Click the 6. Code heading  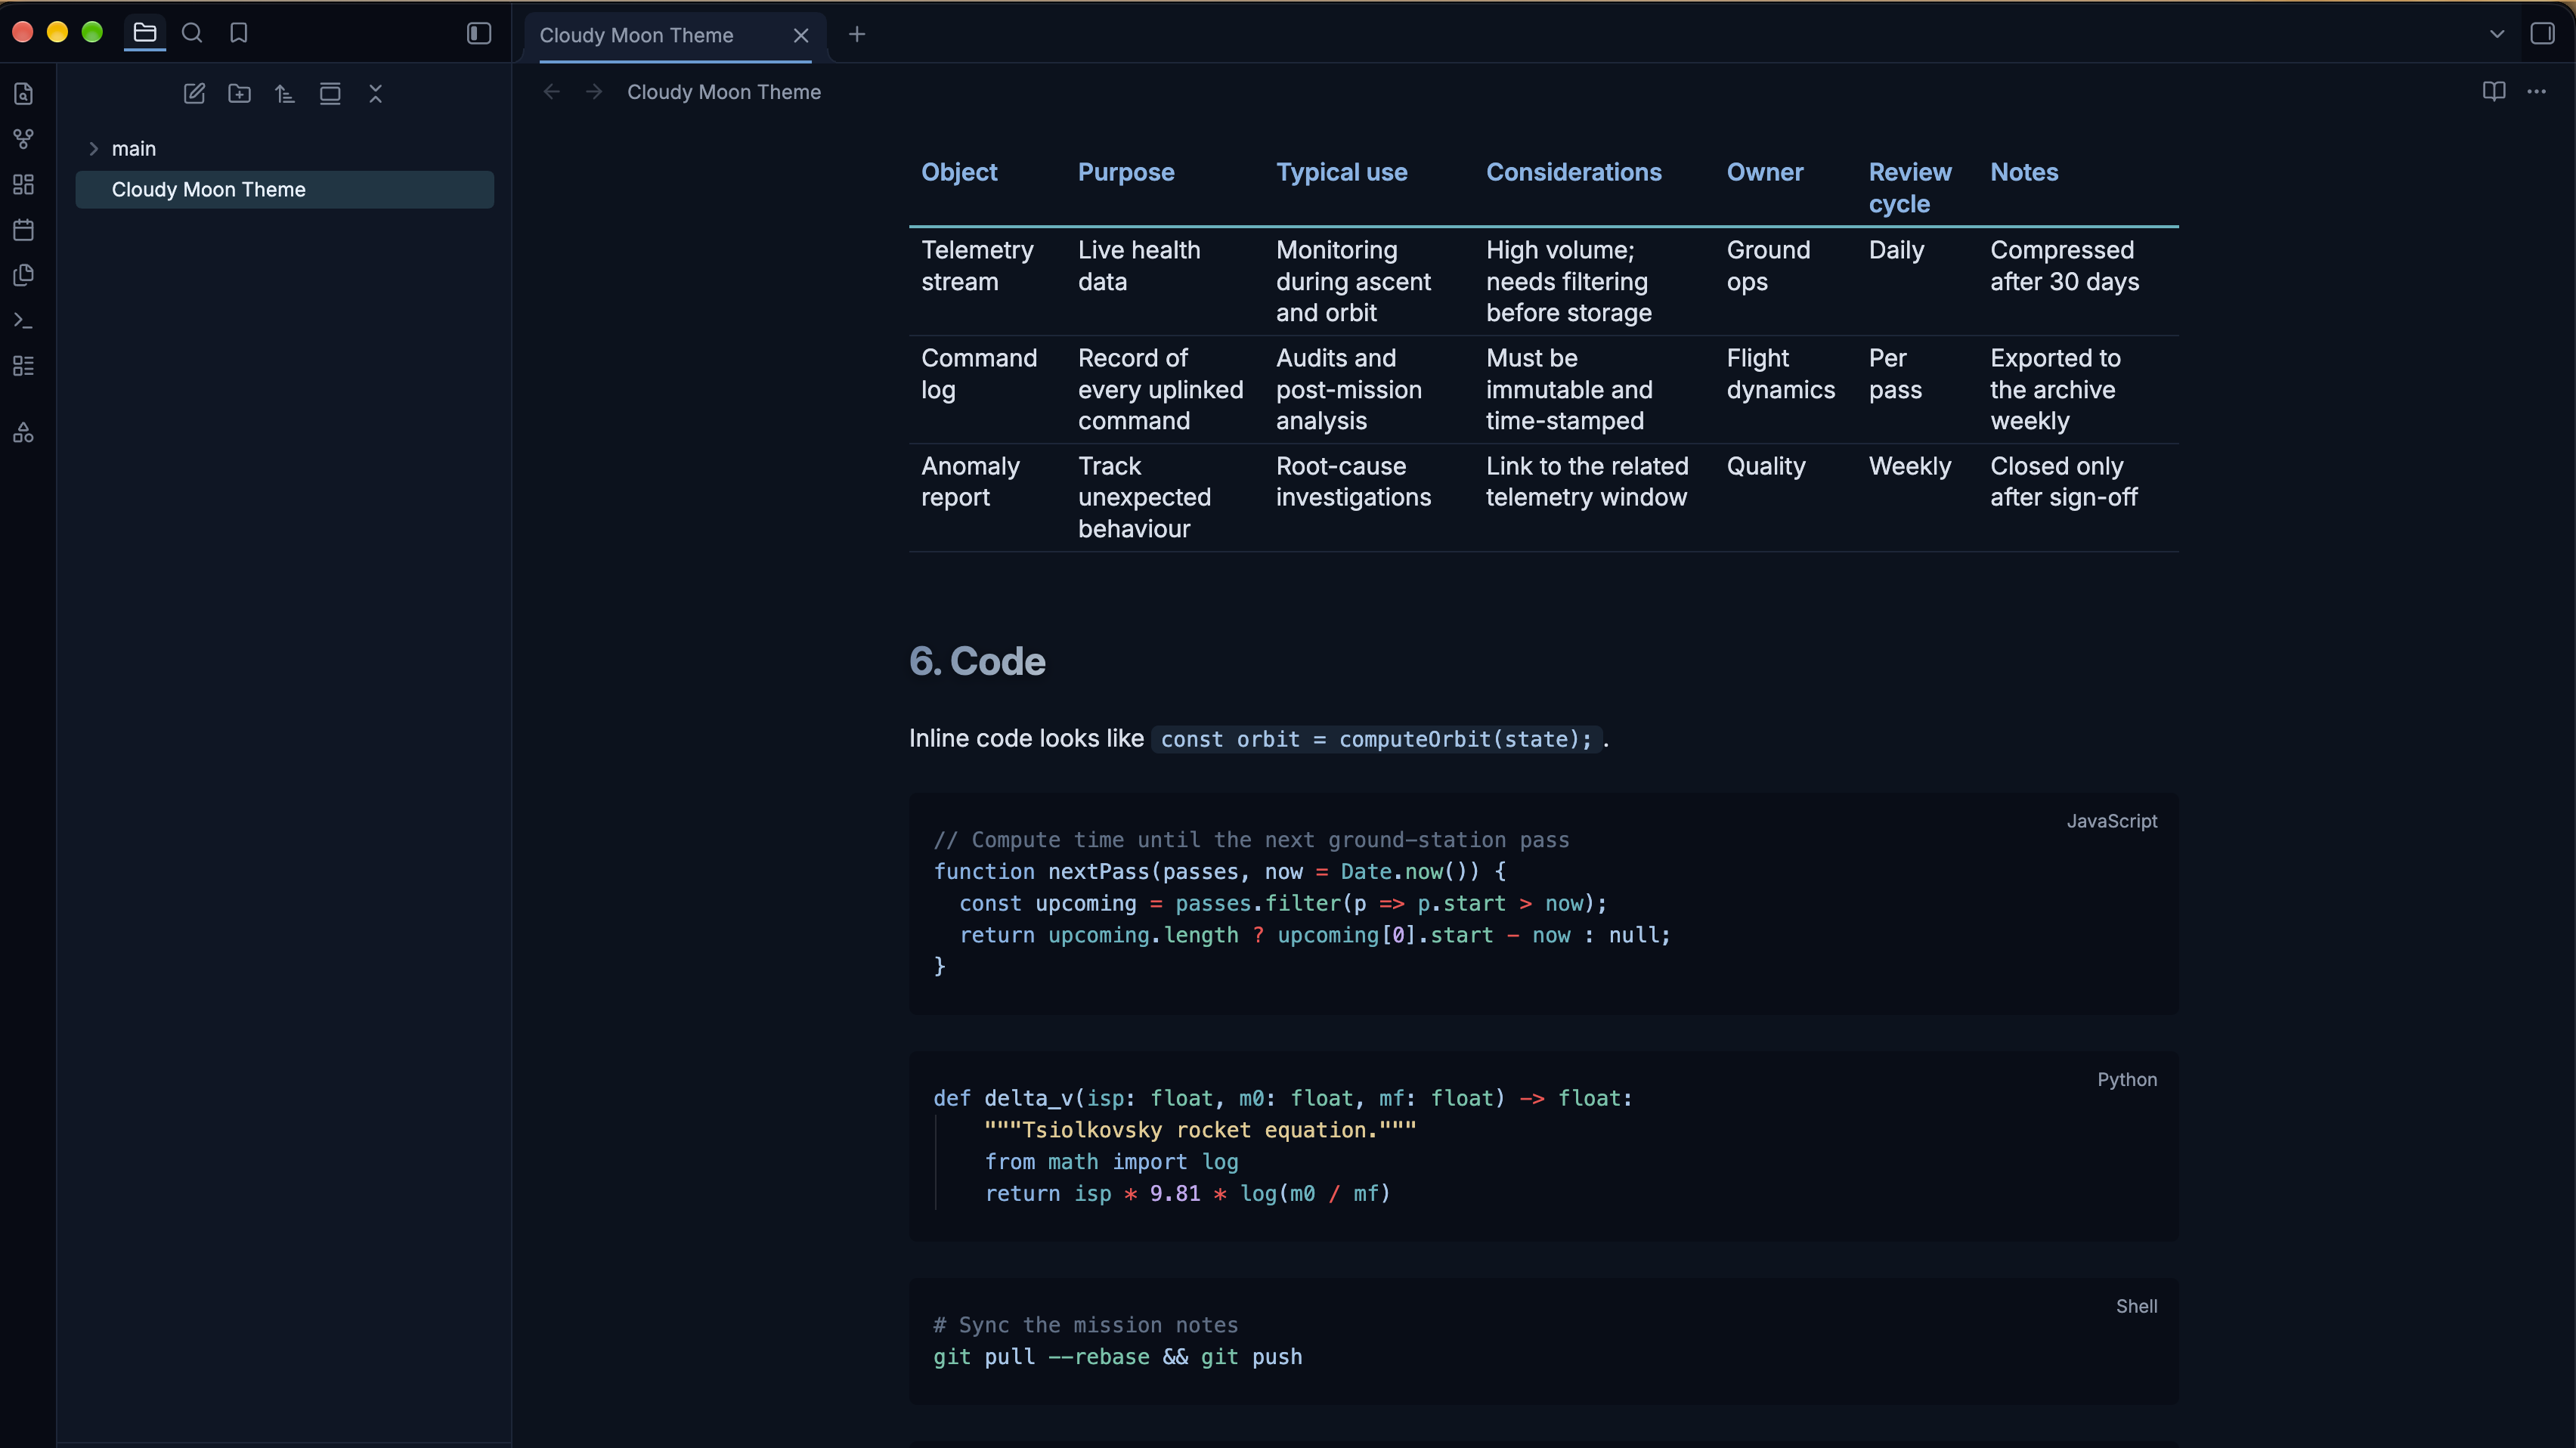point(977,661)
